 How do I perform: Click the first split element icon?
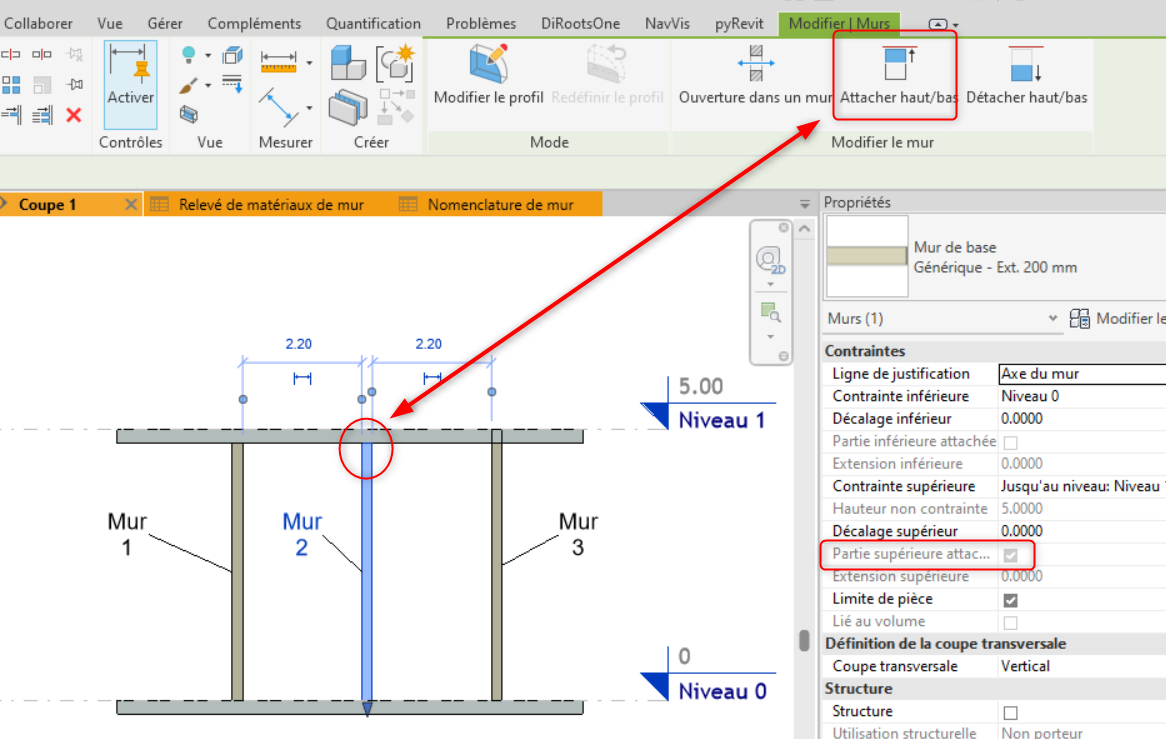tap(11, 54)
